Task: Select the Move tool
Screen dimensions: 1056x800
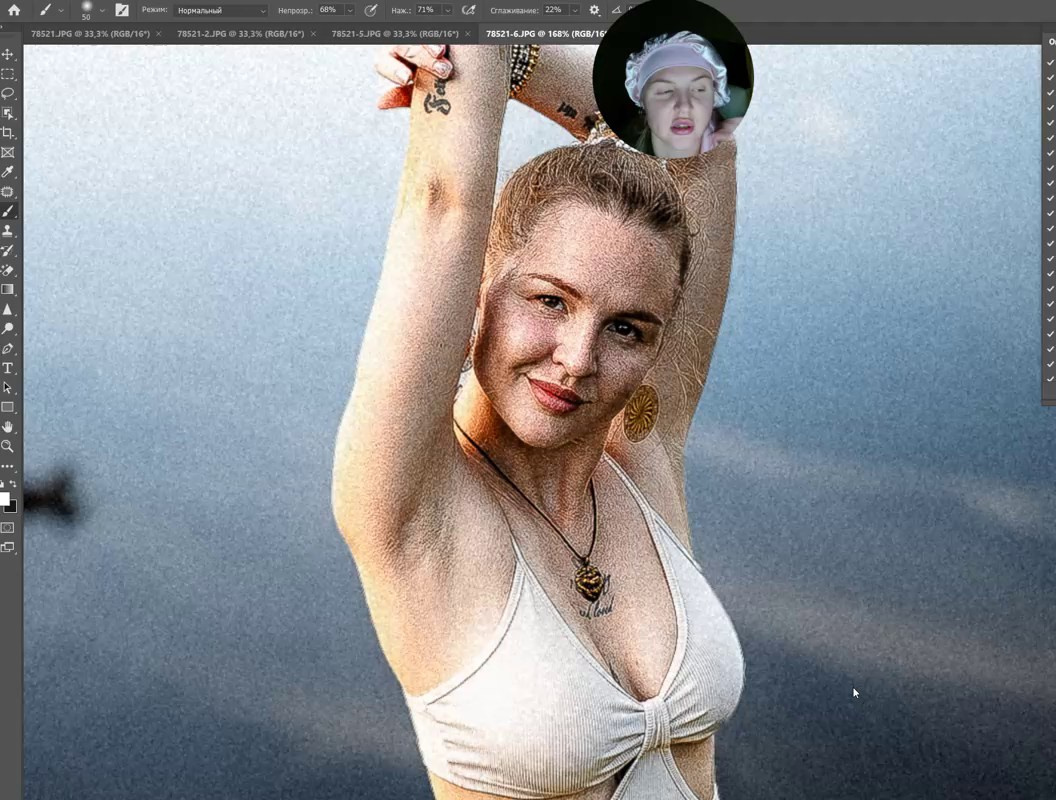Action: pyautogui.click(x=7, y=55)
